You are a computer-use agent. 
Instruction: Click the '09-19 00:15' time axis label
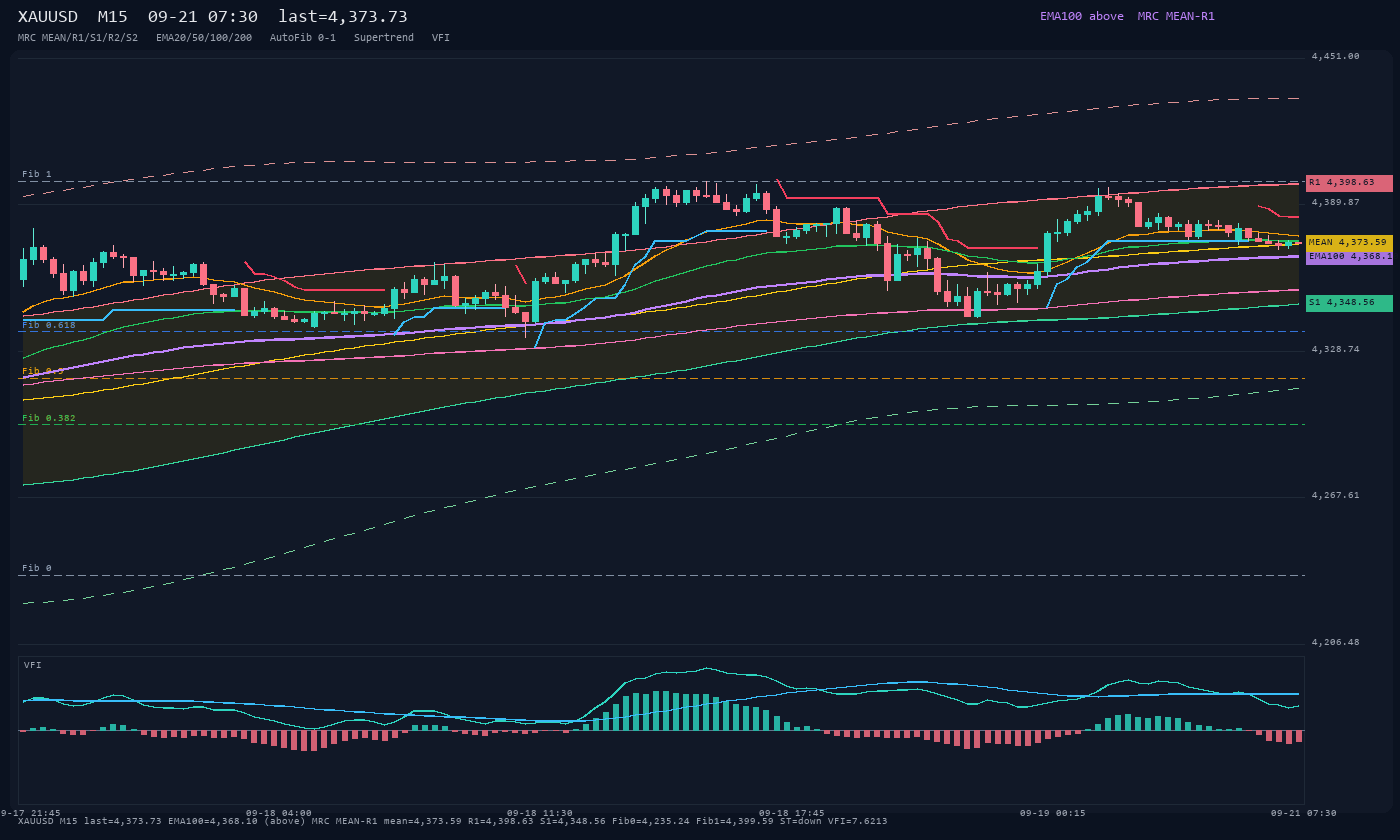[x=1052, y=814]
